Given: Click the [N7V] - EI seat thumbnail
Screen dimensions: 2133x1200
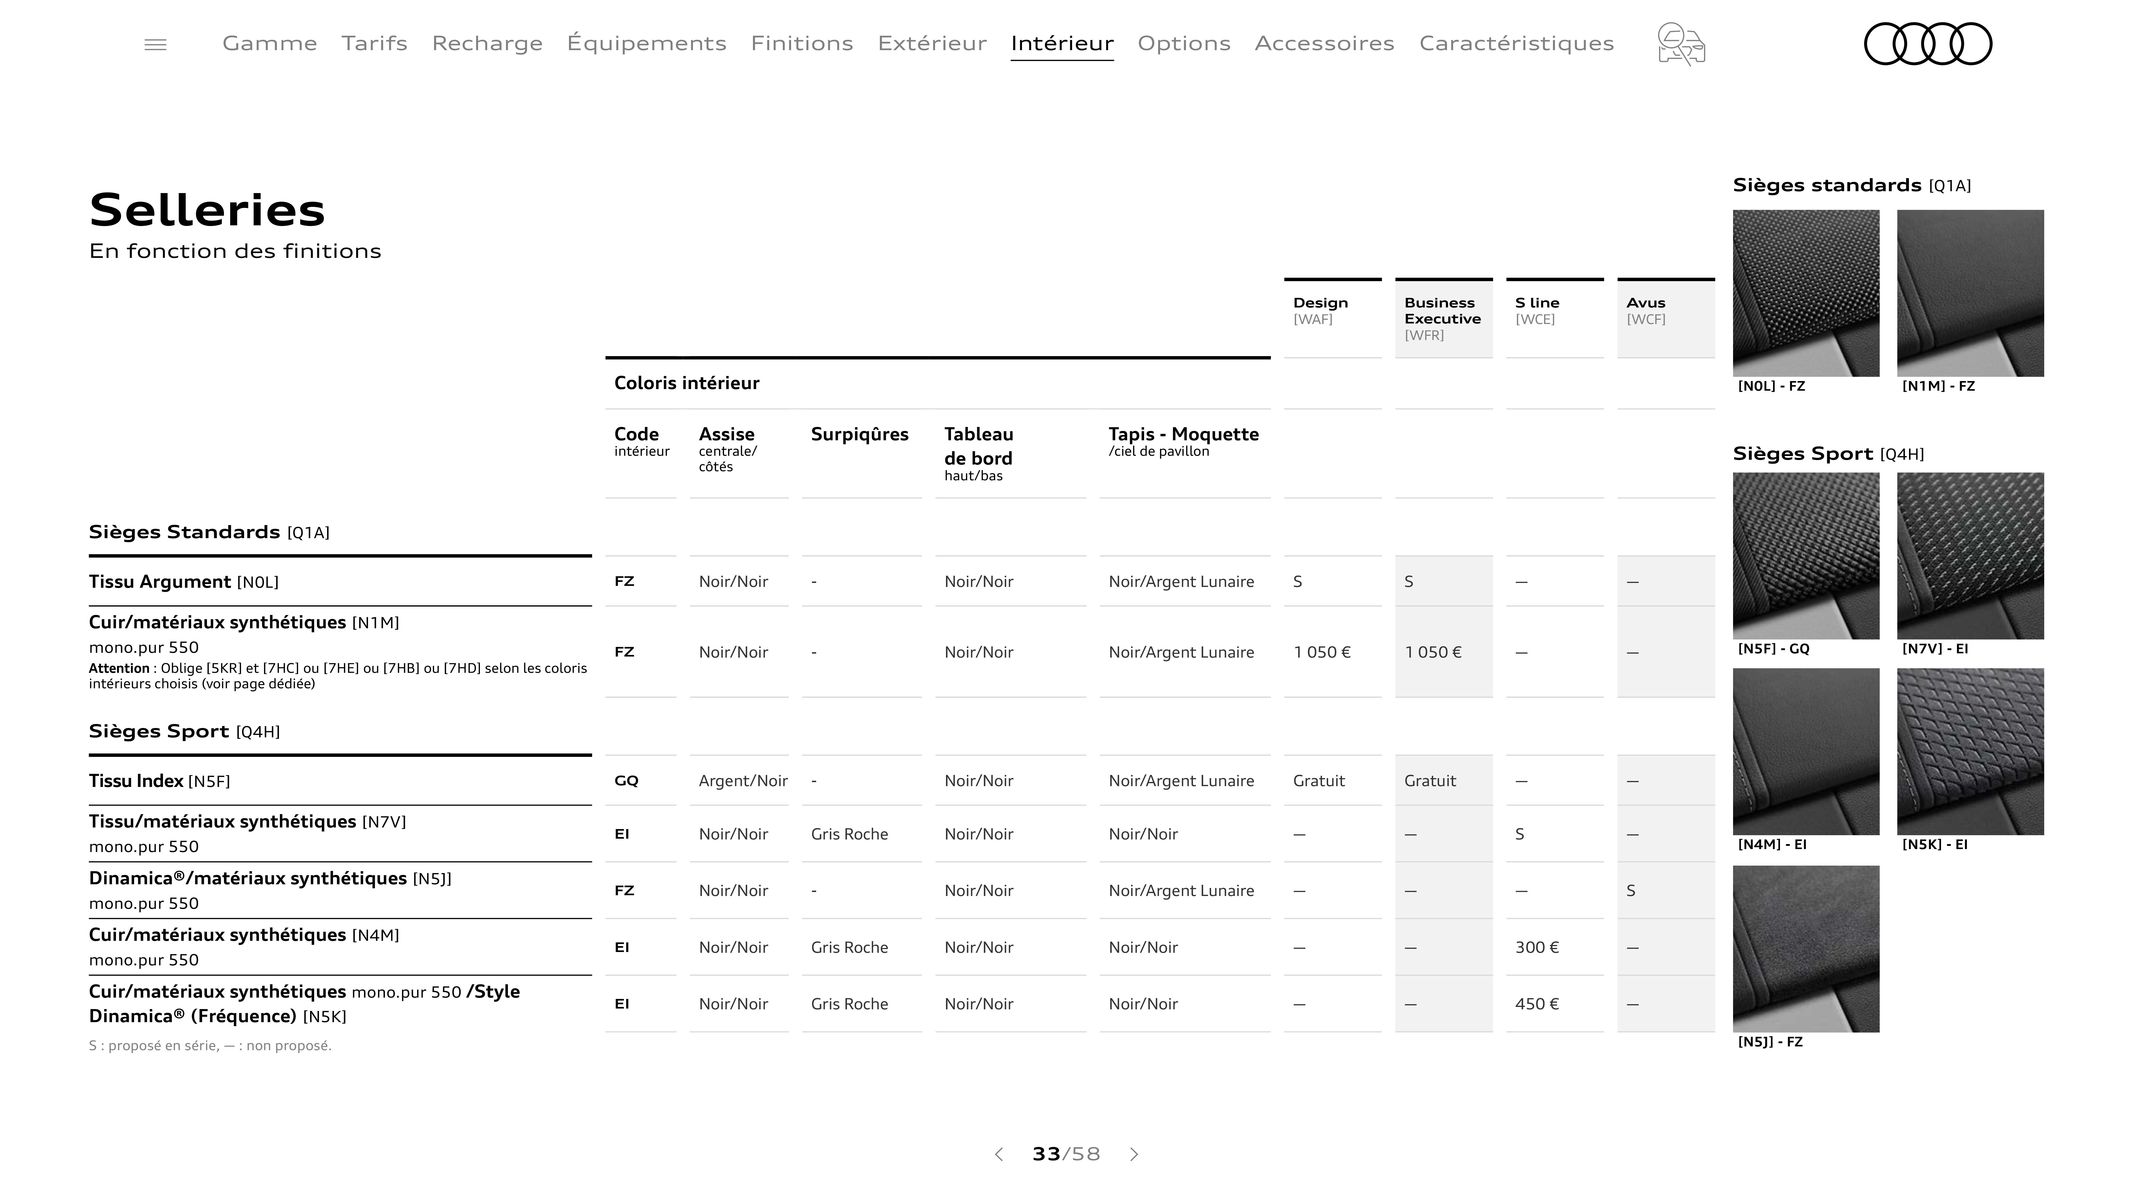Looking at the screenshot, I should tap(1970, 556).
